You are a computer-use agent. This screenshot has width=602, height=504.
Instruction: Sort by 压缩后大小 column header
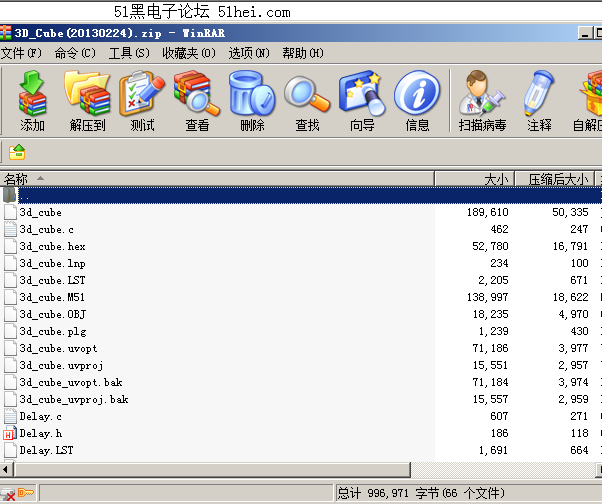click(x=554, y=179)
